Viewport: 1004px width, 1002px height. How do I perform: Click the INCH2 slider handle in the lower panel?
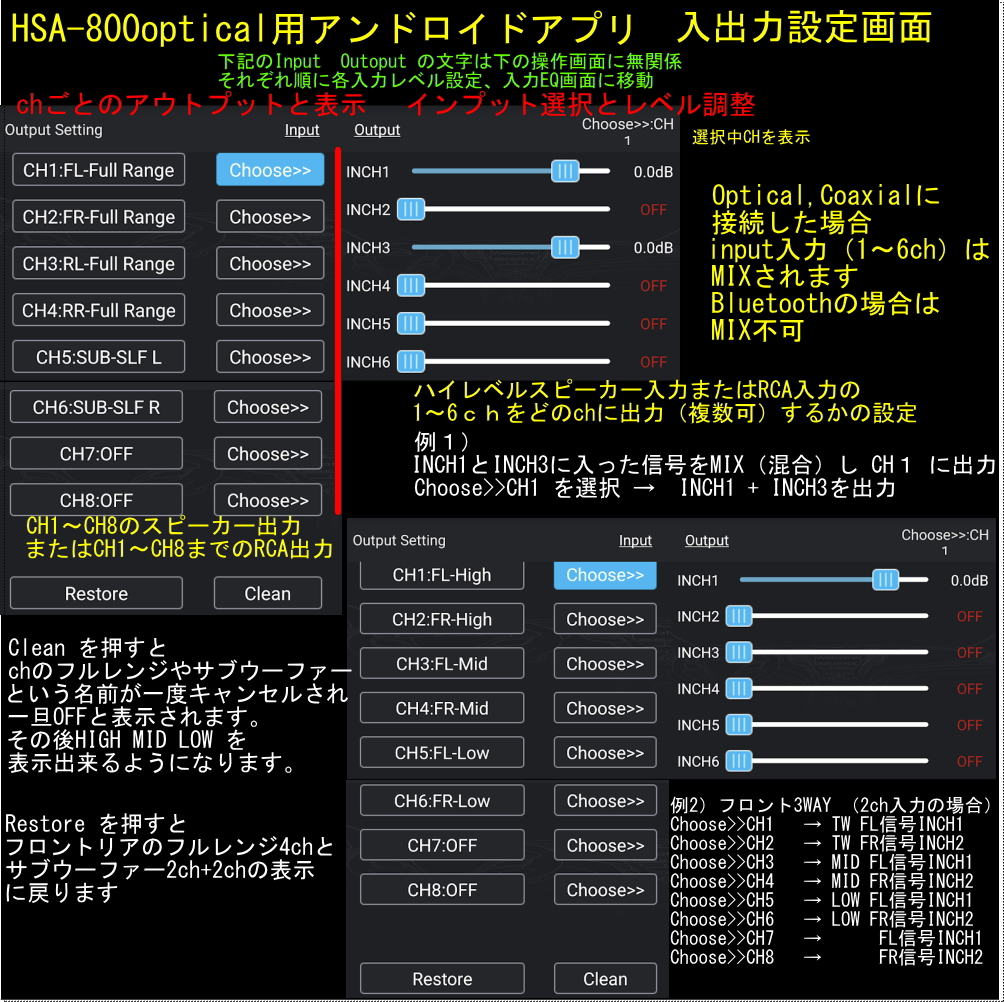click(x=739, y=616)
